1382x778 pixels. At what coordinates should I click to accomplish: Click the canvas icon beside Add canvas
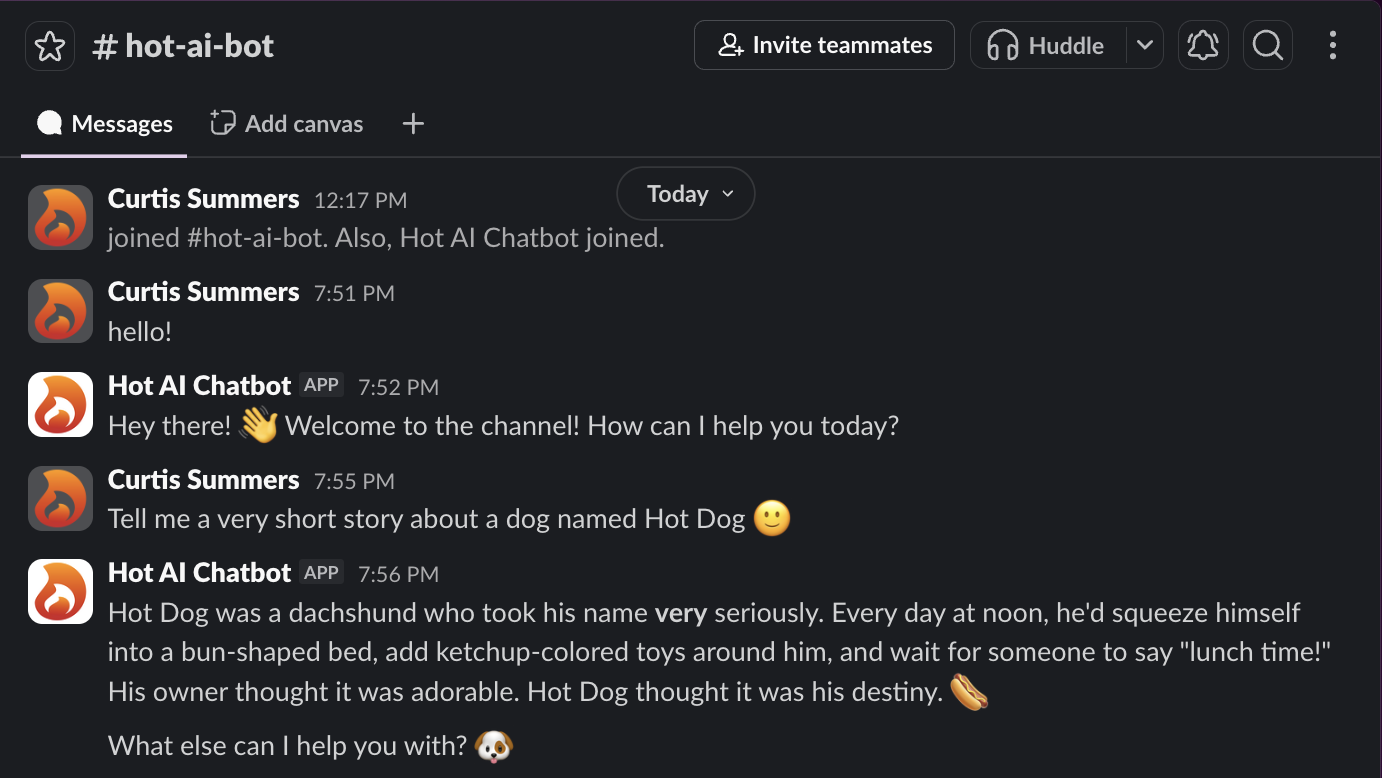(221, 123)
